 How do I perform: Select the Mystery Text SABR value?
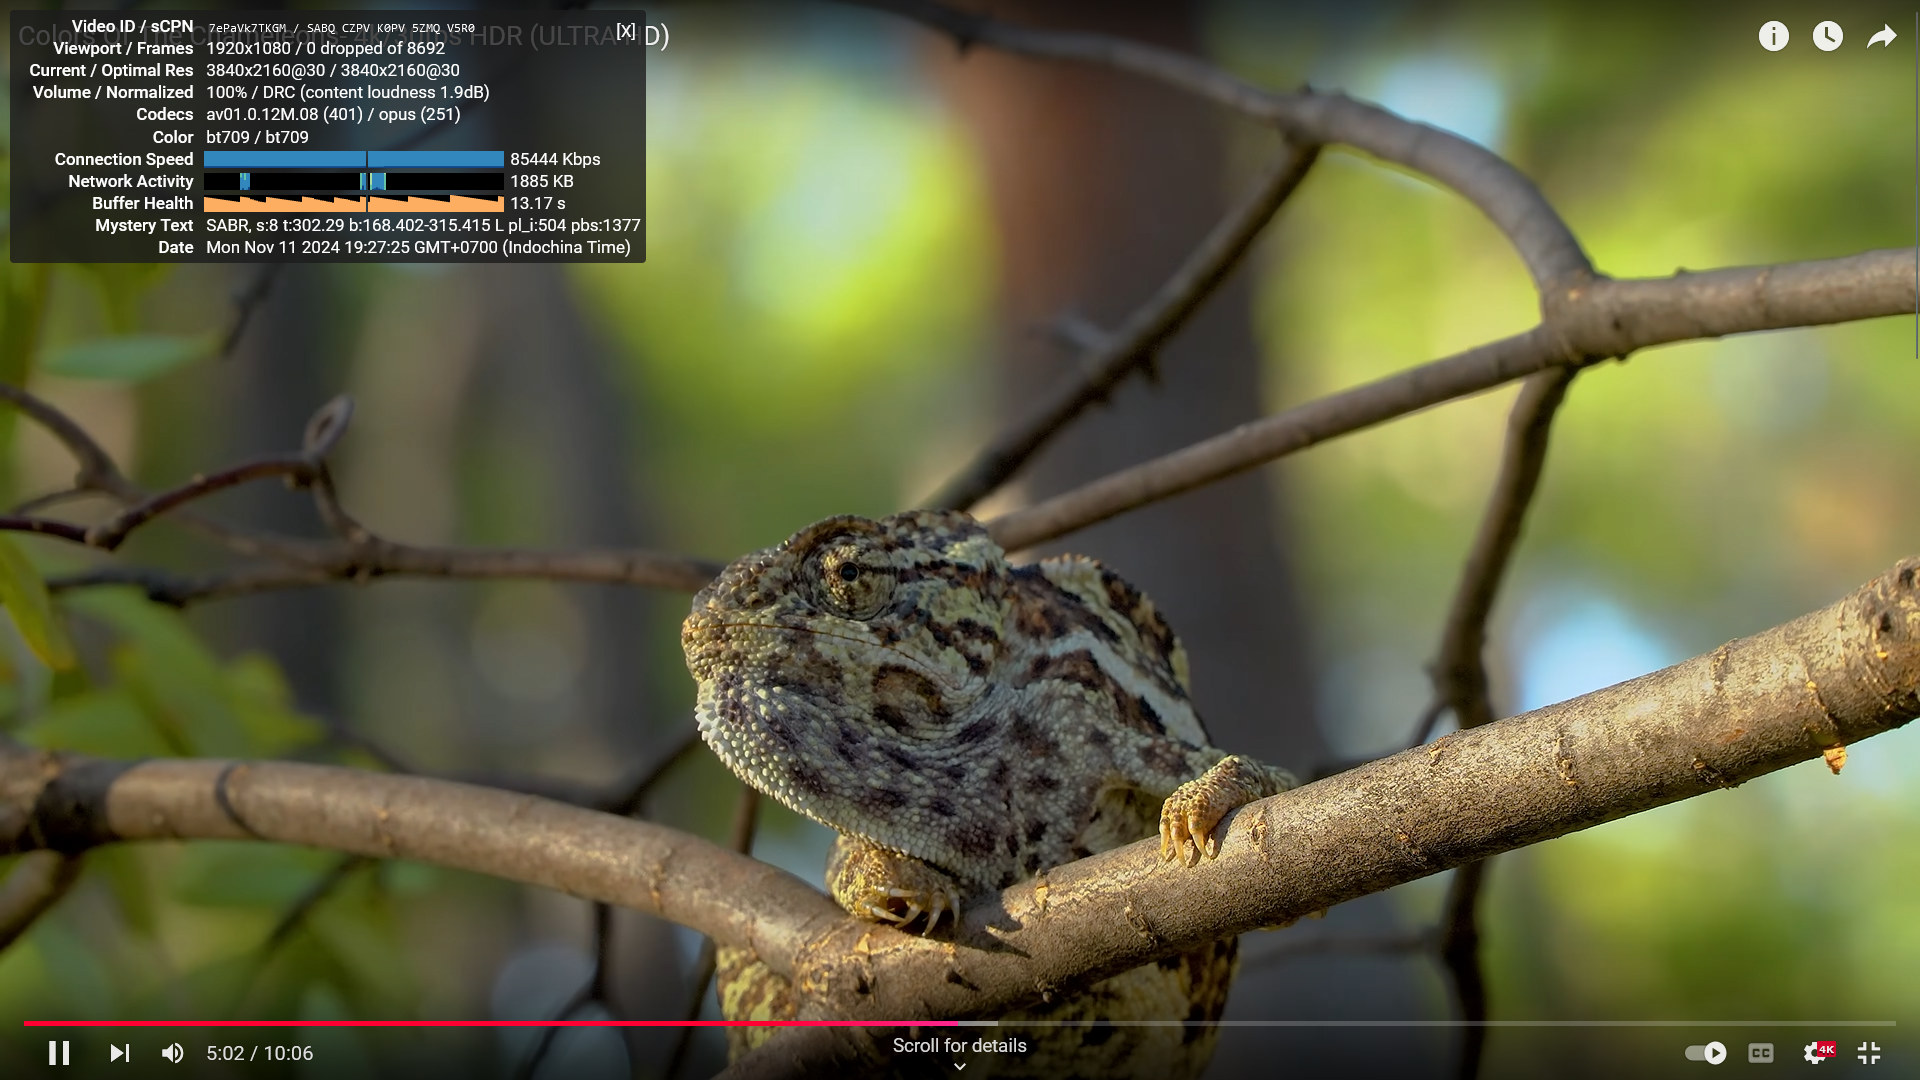(423, 225)
